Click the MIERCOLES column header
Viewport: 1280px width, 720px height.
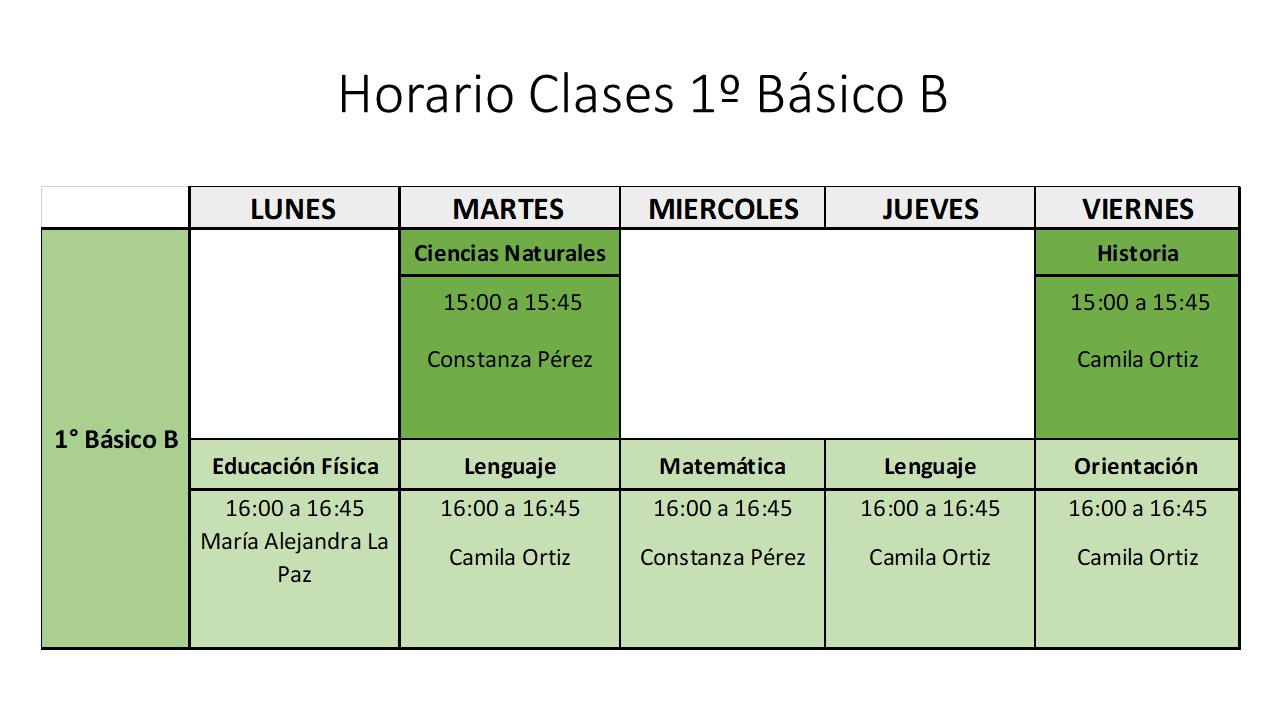click(723, 209)
